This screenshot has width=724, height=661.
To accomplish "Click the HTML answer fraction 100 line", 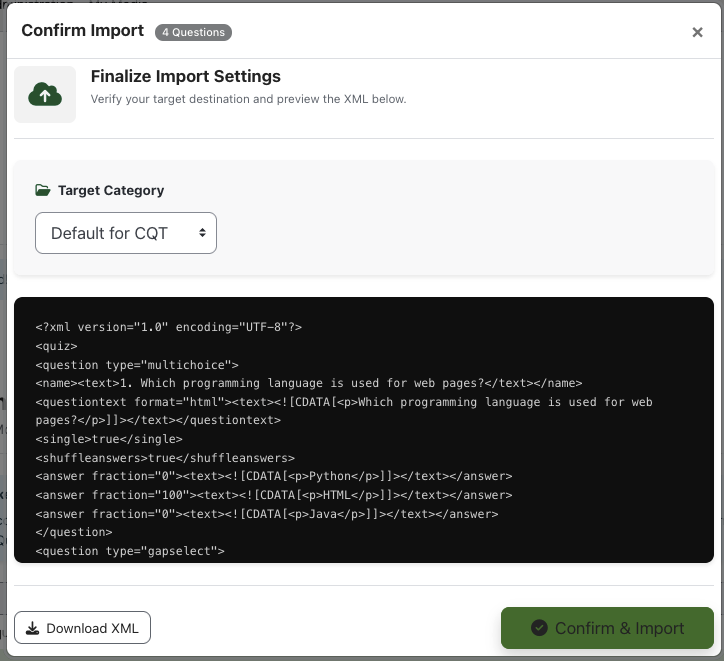I will pyautogui.click(x=274, y=495).
